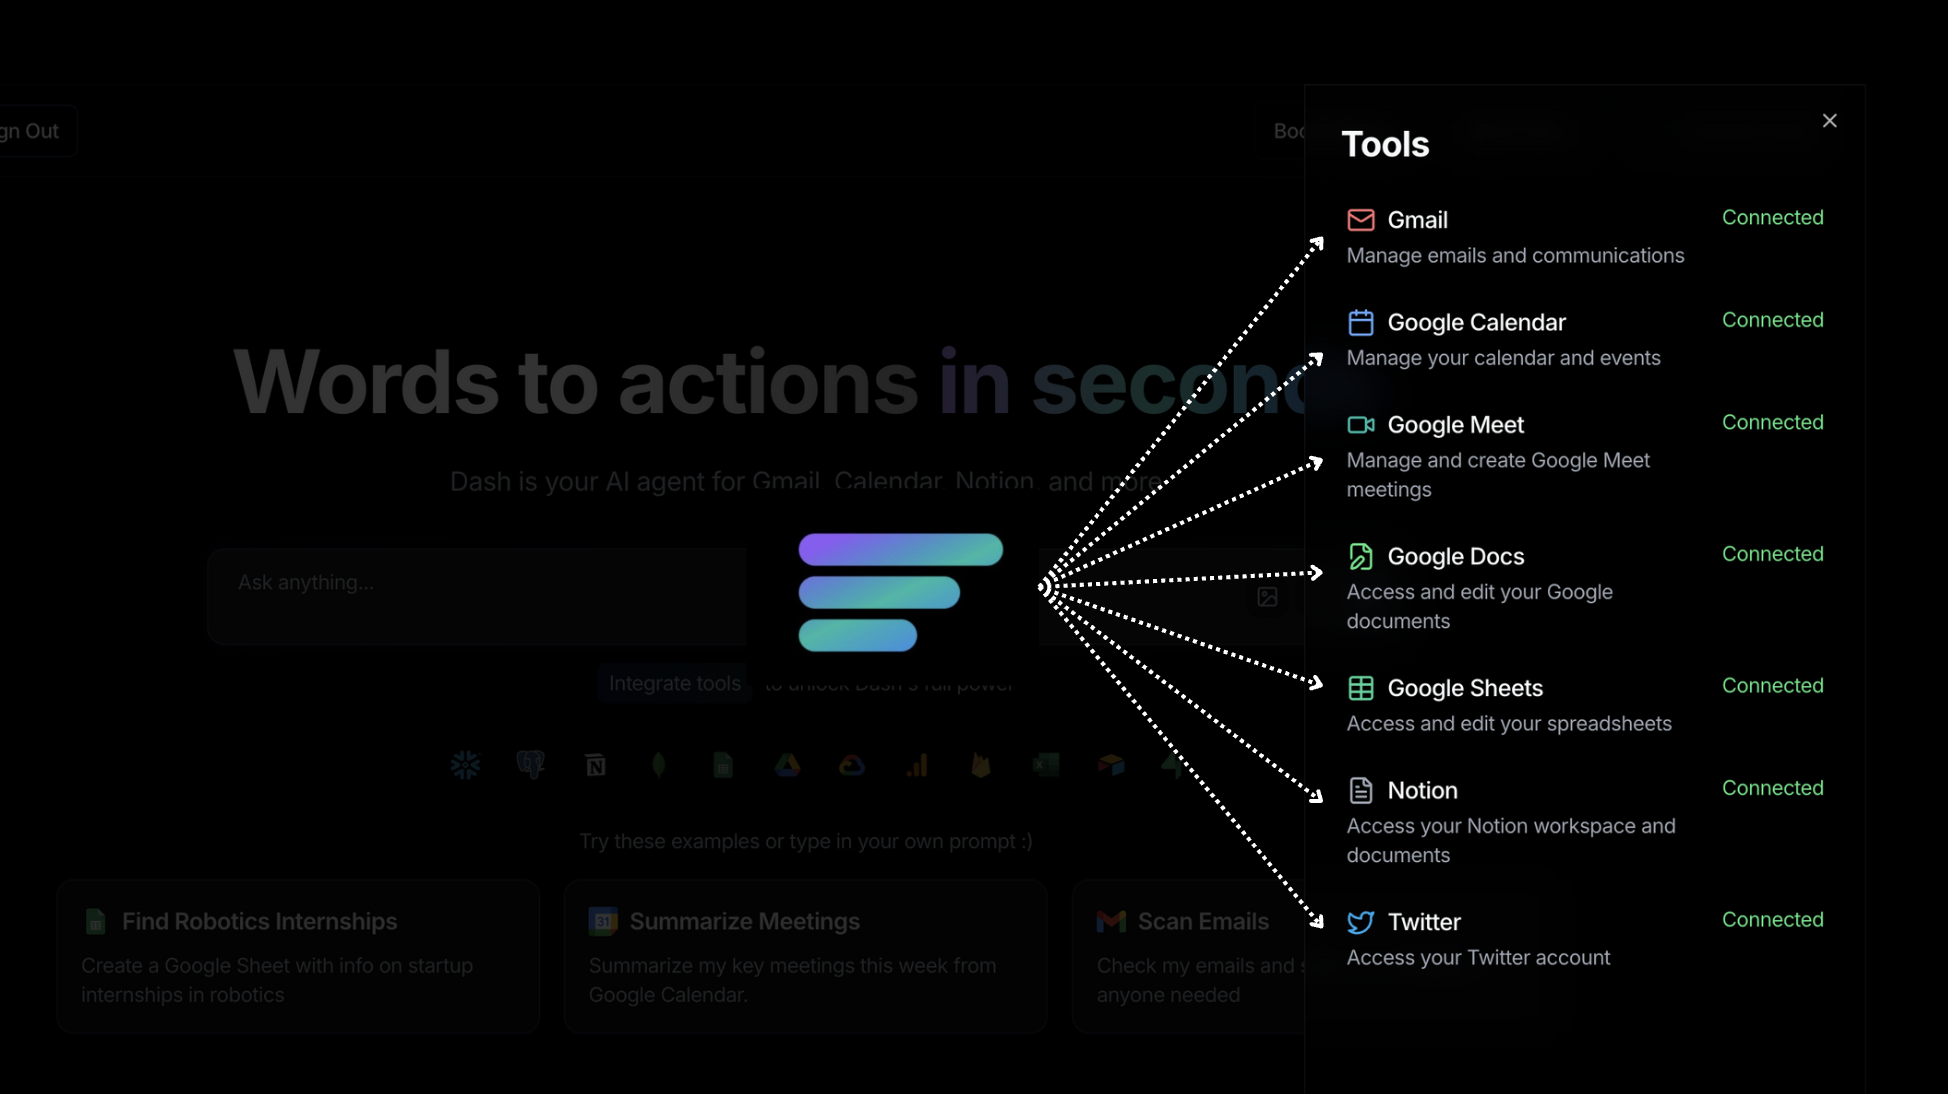Toggle Gmail's Connected status

coord(1772,218)
